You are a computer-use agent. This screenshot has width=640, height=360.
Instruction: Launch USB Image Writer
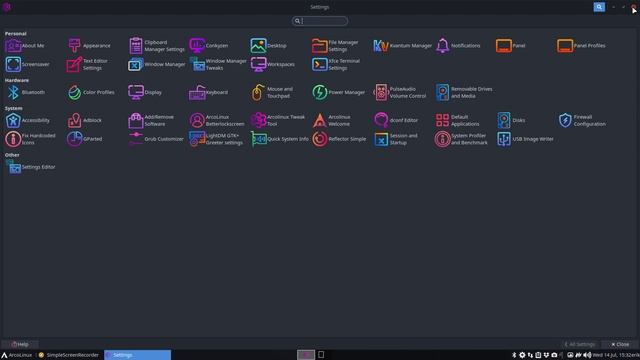coord(525,139)
